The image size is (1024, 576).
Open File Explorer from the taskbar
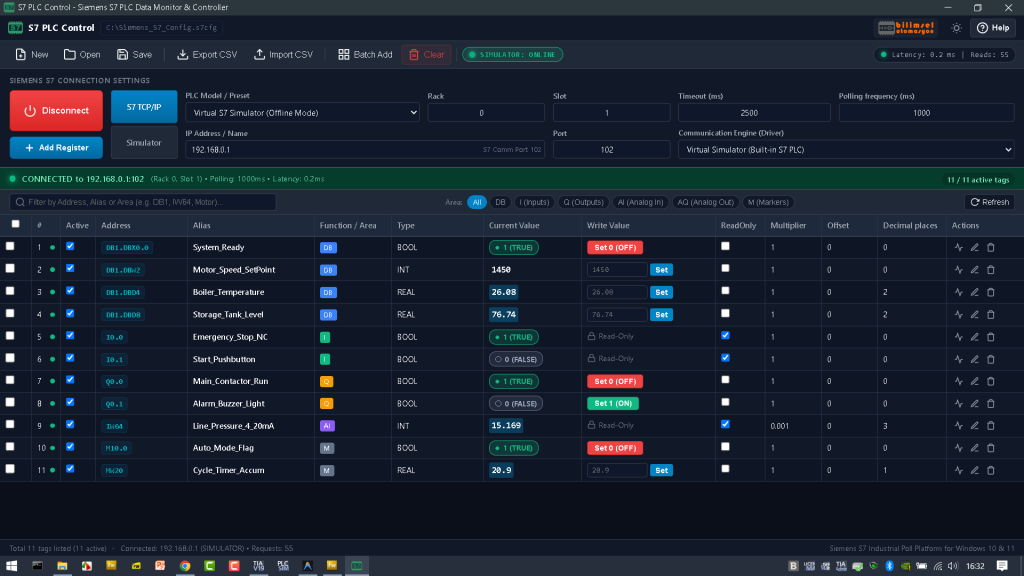coord(62,566)
